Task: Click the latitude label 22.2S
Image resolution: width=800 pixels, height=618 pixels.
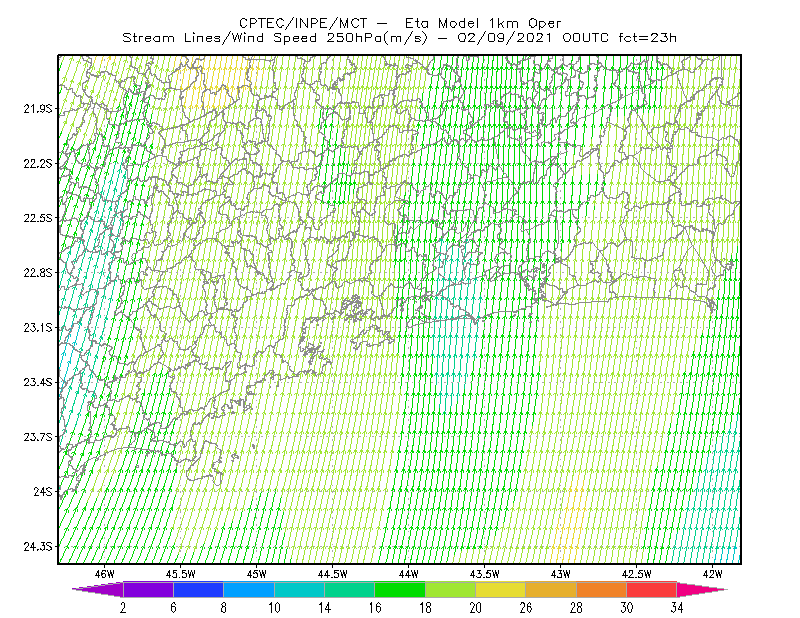Action: click(38, 163)
